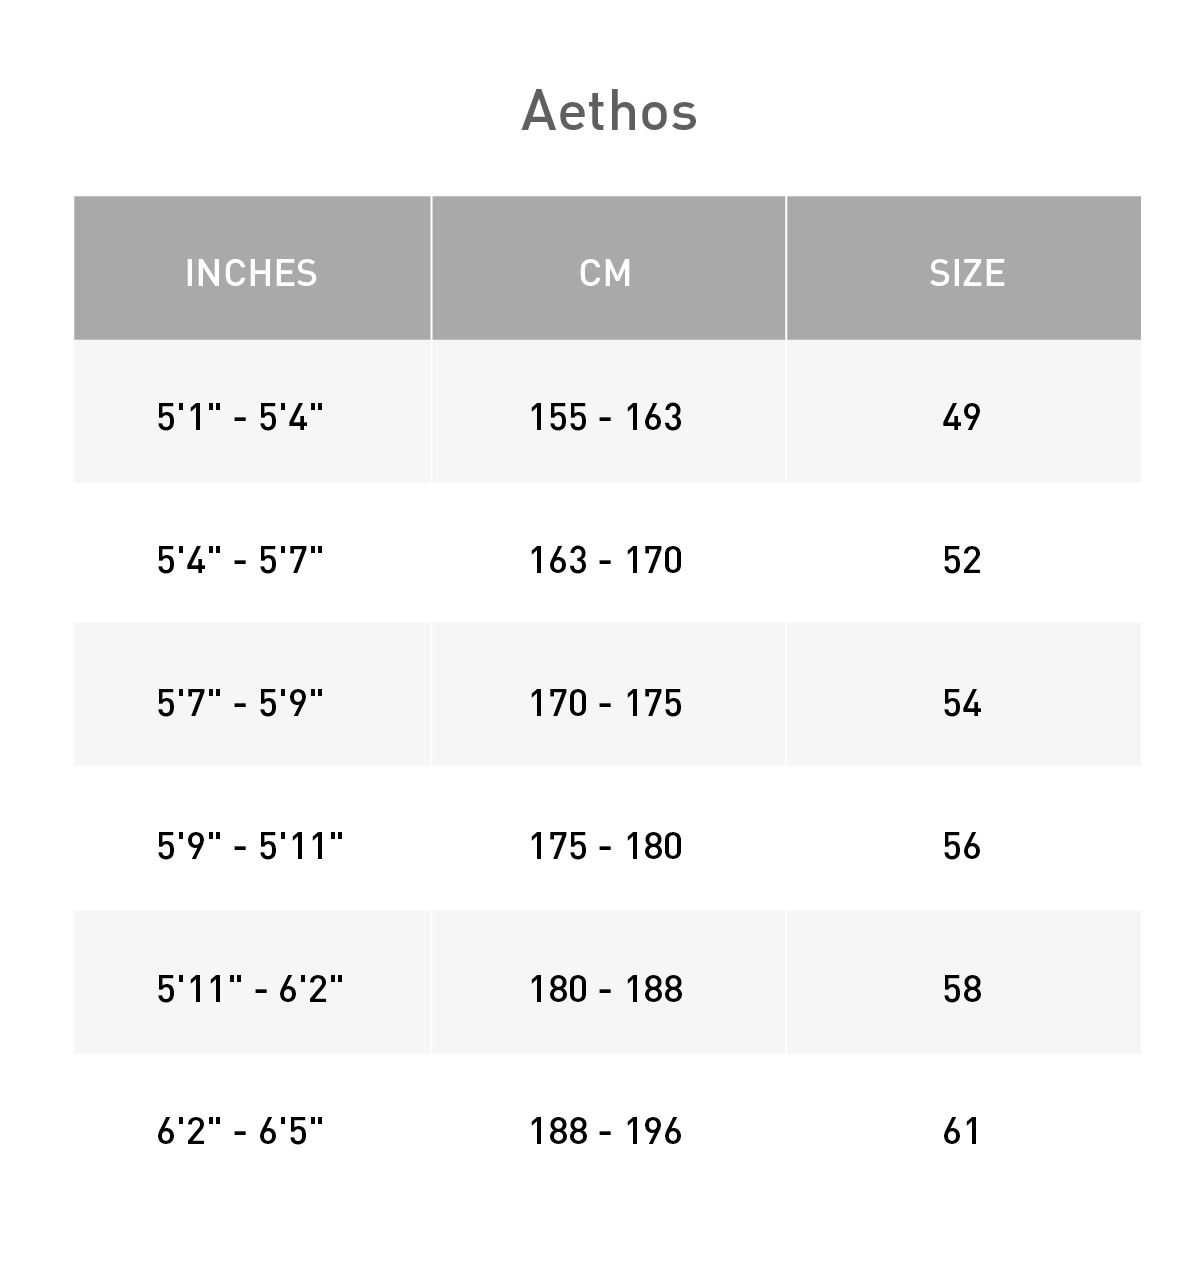Viewport: 1200px width, 1268px height.
Task: Click the 188 - 196 cm cell
Action: tap(606, 1131)
